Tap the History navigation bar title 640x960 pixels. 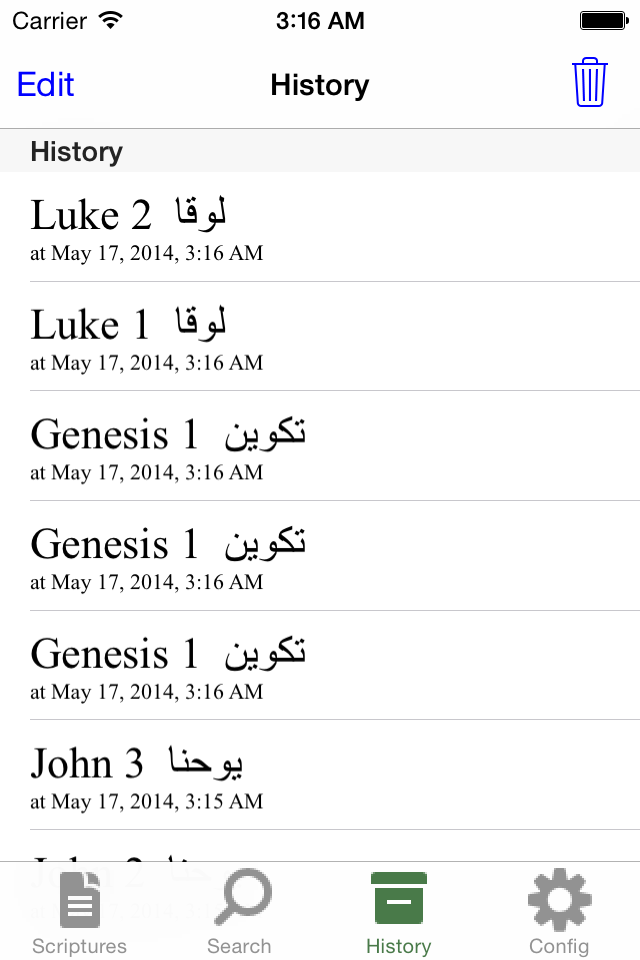pyautogui.click(x=320, y=85)
